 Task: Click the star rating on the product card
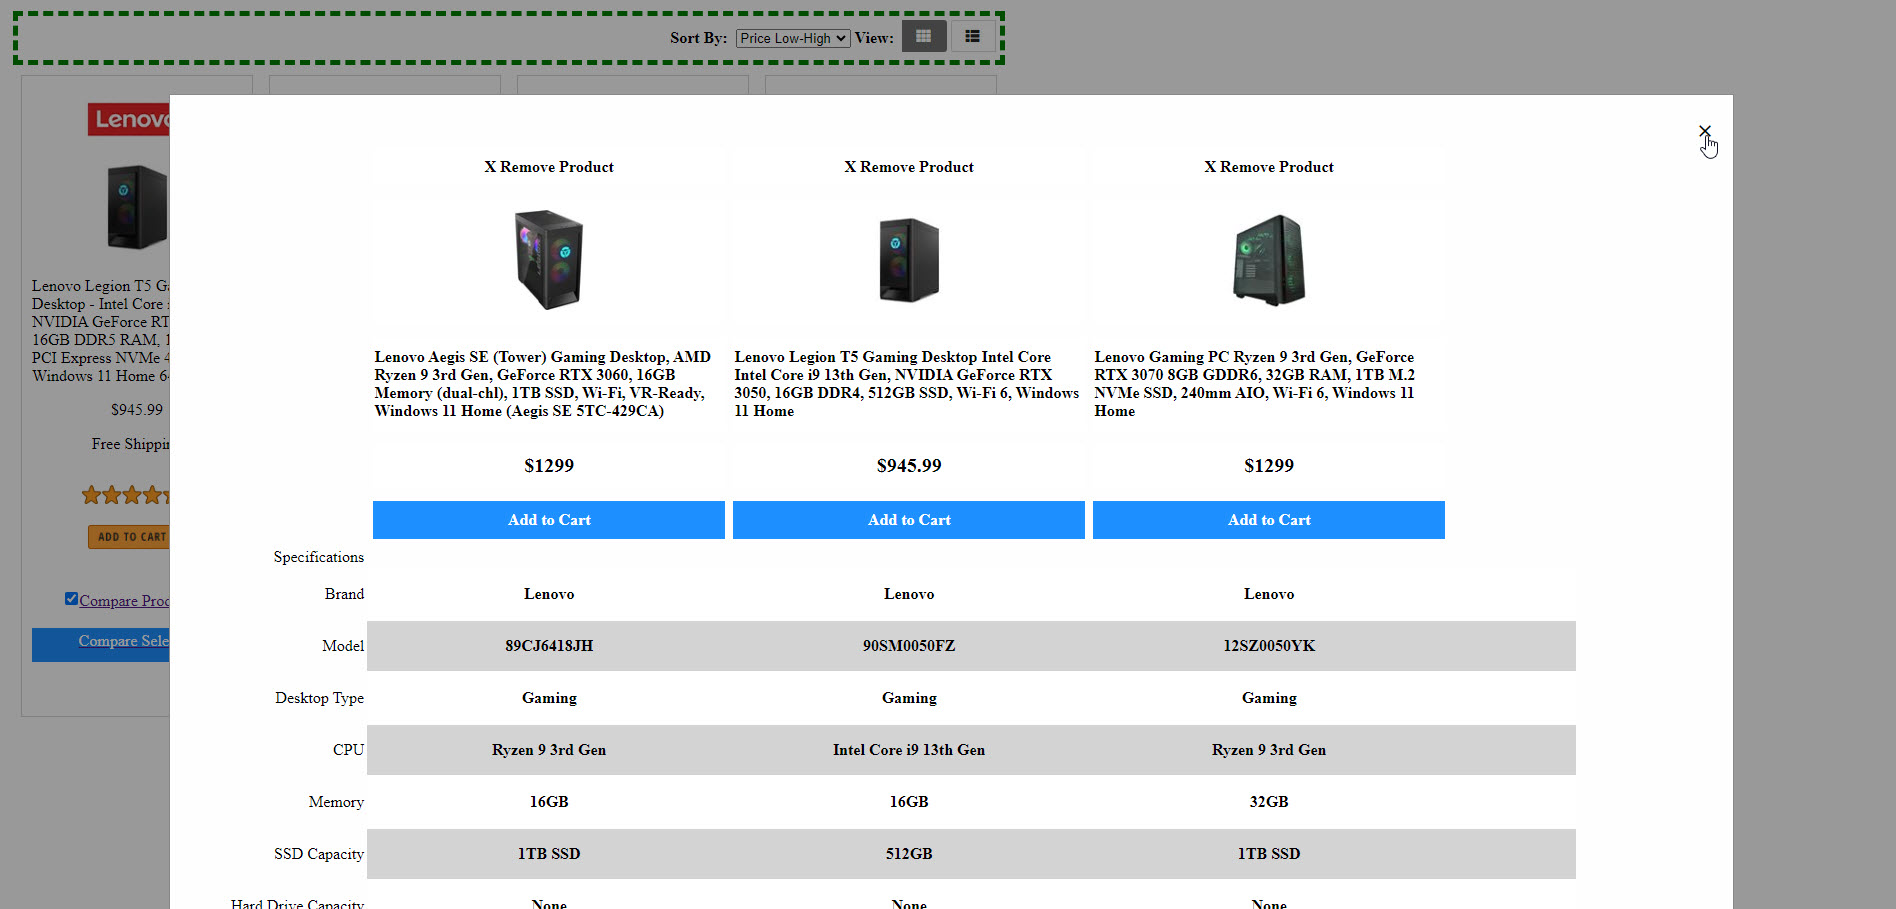coord(126,495)
